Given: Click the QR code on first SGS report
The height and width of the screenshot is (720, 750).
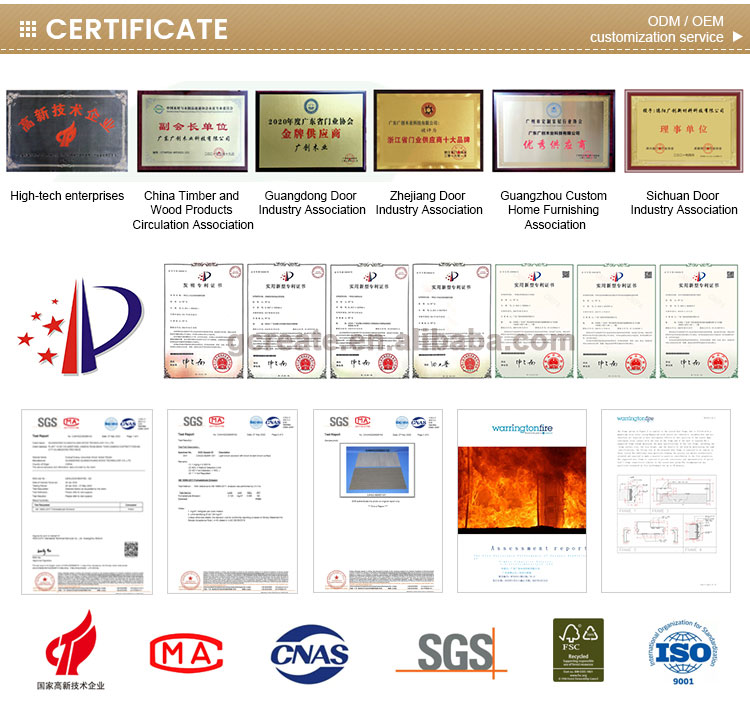Looking at the screenshot, I should tap(131, 549).
